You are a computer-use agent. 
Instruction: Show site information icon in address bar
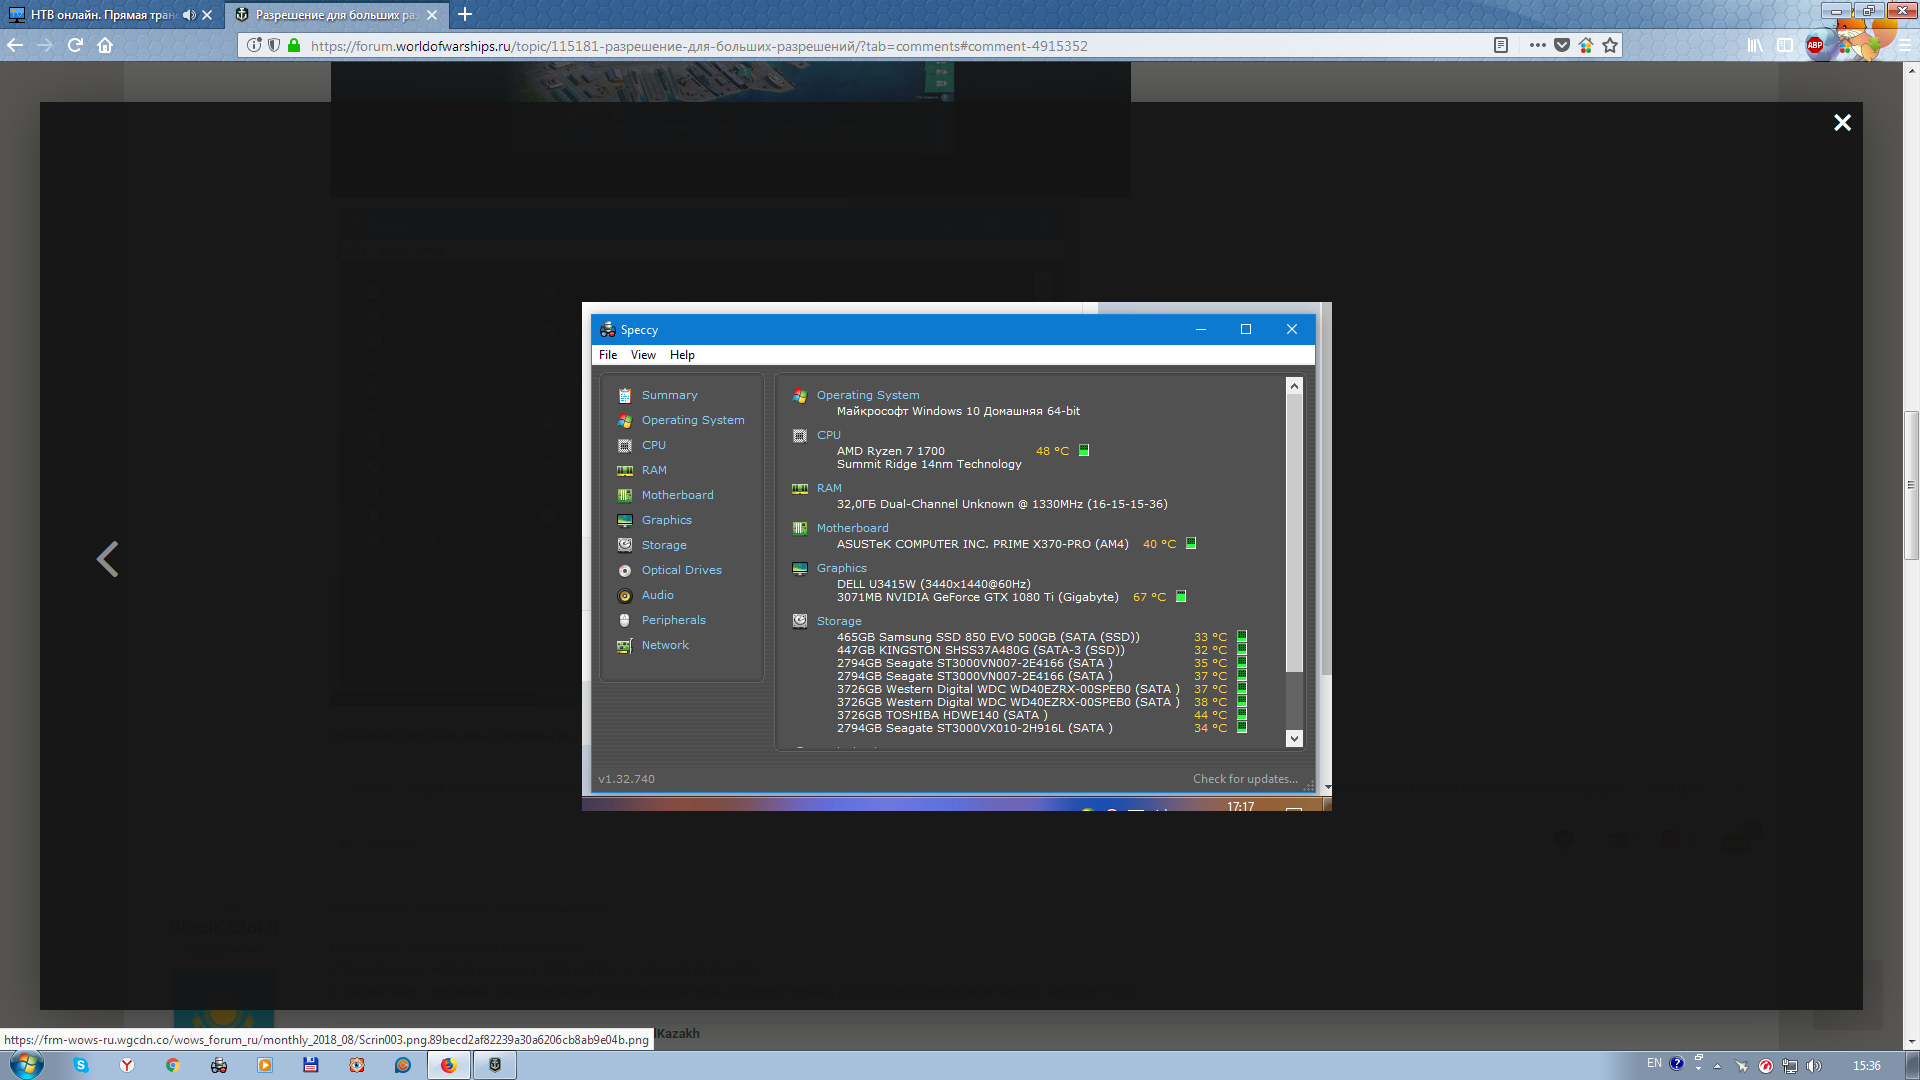(254, 45)
